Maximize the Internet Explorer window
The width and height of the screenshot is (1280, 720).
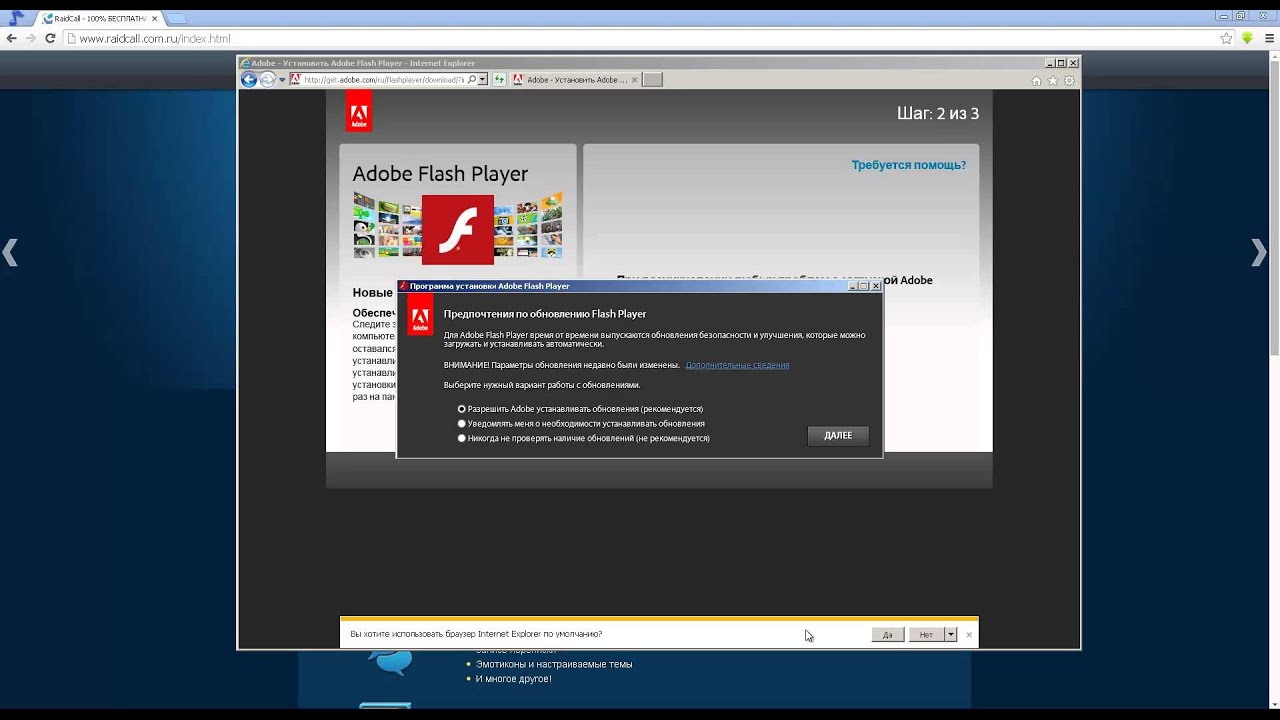[1062, 63]
